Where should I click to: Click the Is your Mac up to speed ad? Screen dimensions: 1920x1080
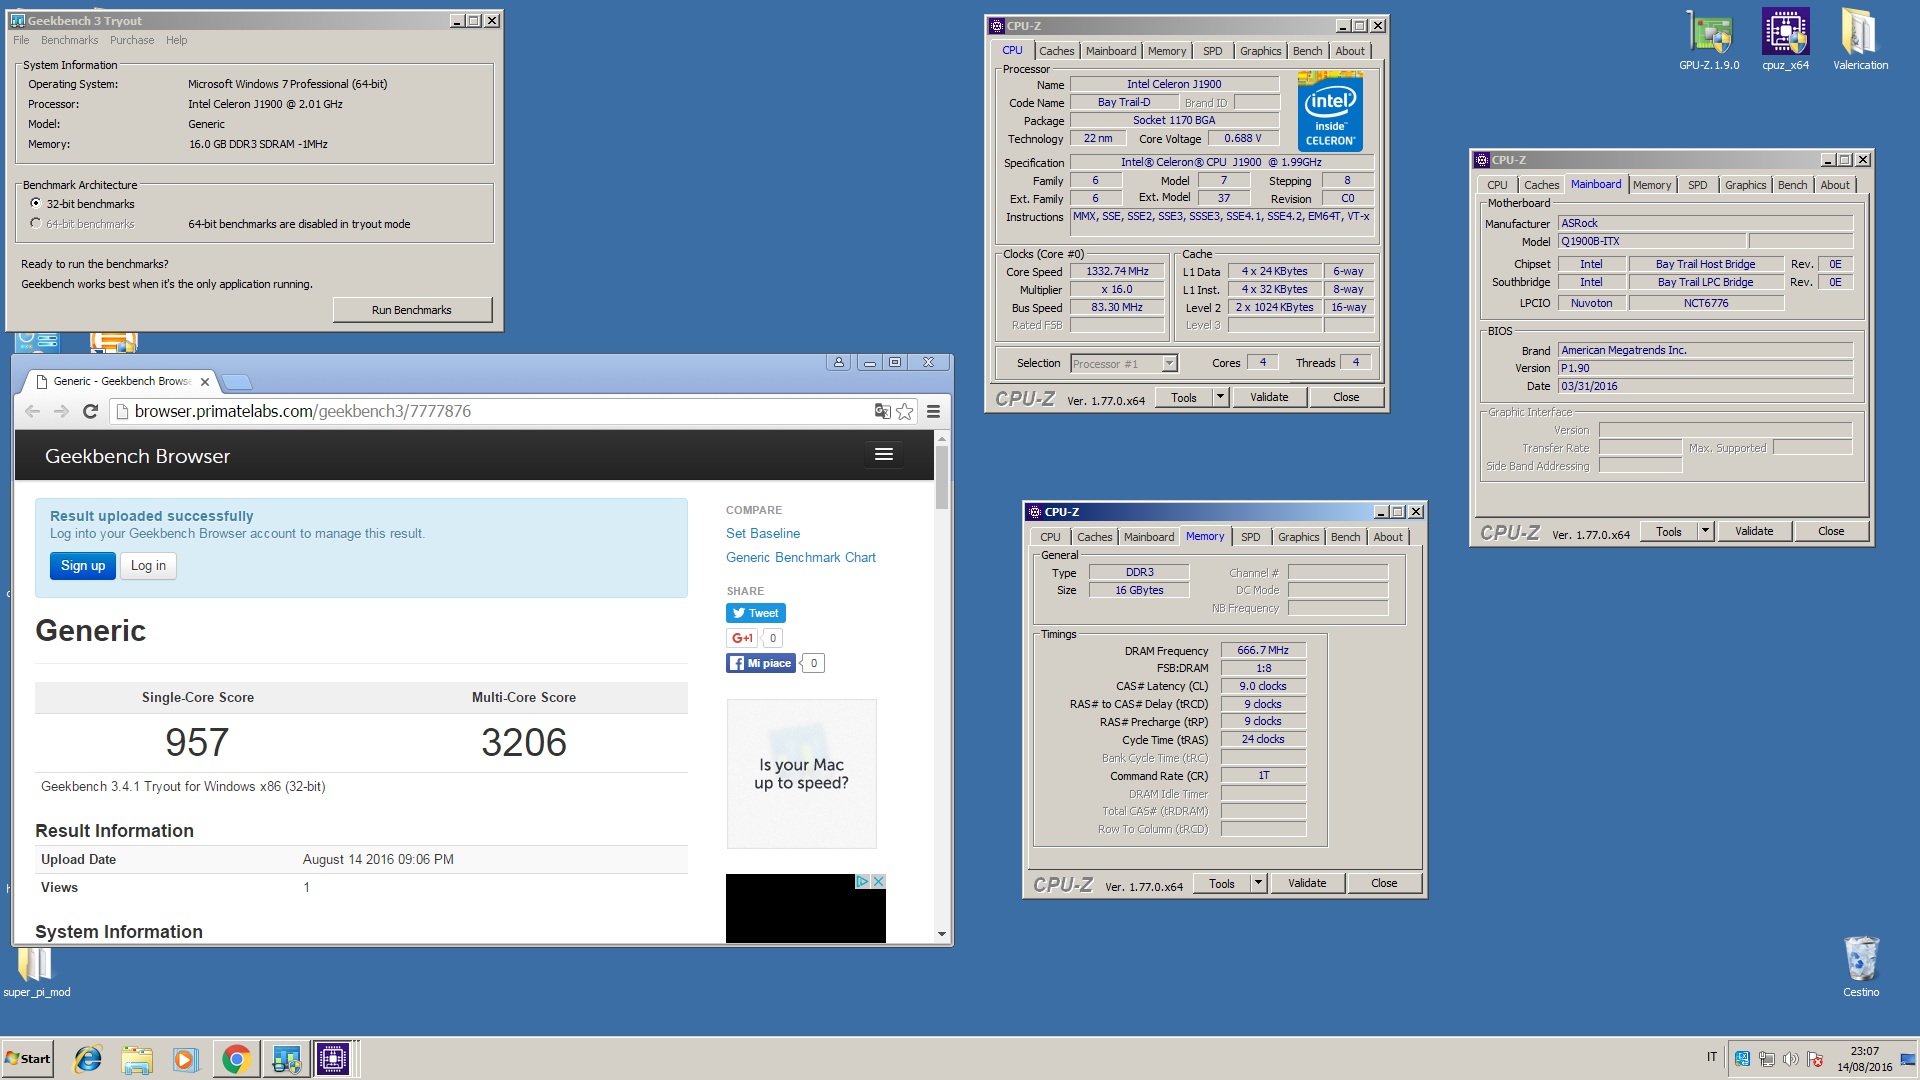[802, 774]
